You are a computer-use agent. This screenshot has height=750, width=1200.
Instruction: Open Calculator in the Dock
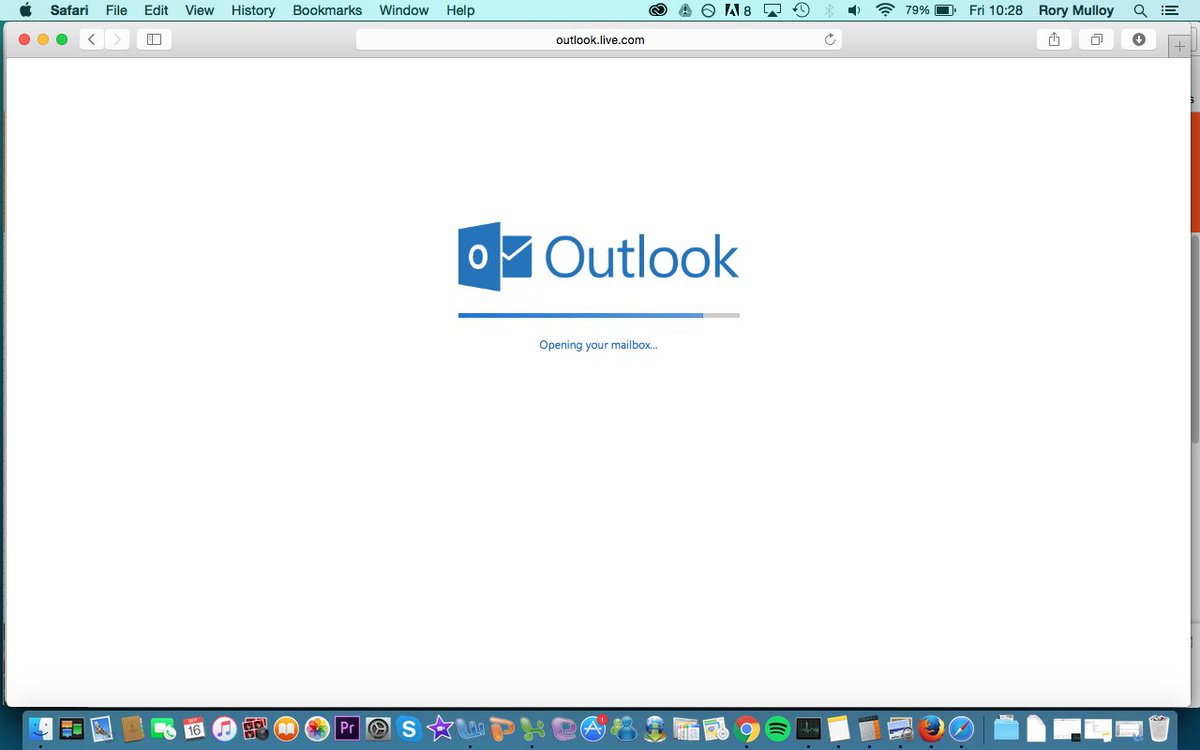tap(868, 728)
